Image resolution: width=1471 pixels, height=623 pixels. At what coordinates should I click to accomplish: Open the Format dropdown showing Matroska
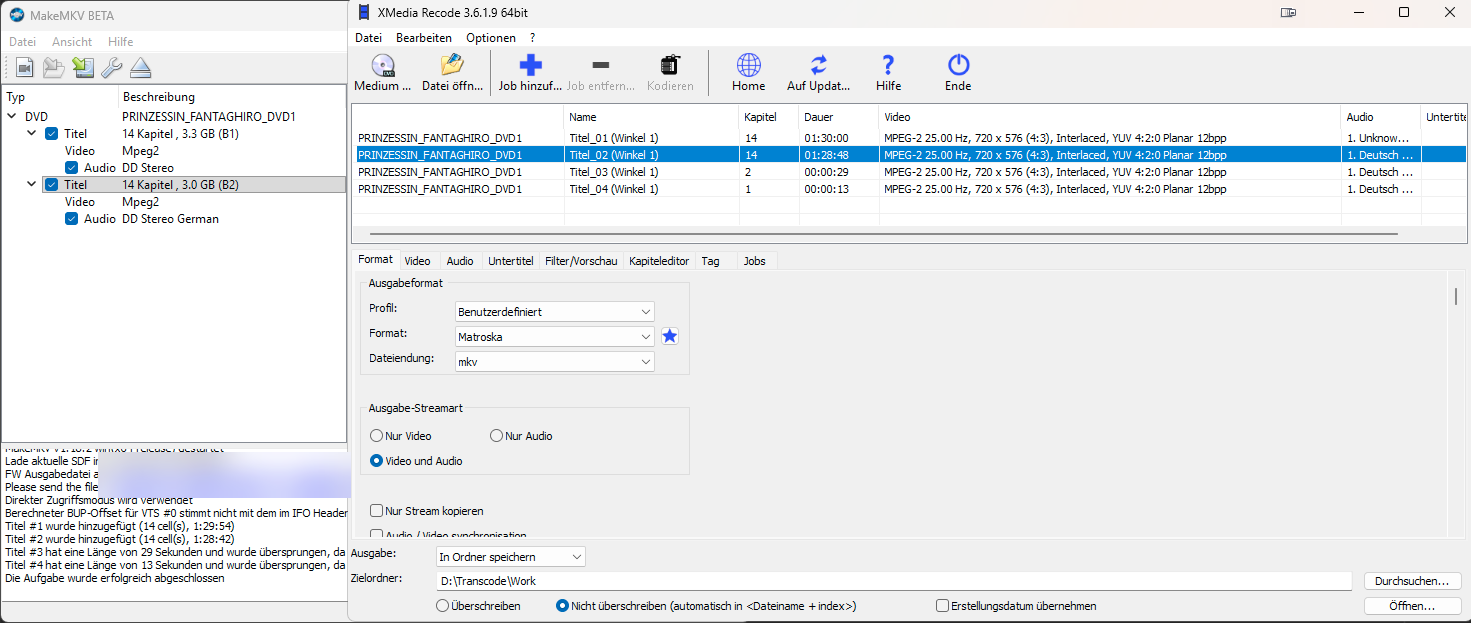554,337
